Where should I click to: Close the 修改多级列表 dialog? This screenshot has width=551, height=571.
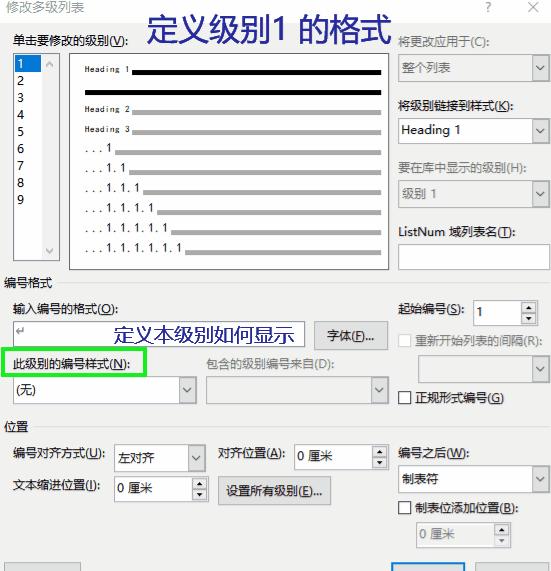tap(533, 7)
